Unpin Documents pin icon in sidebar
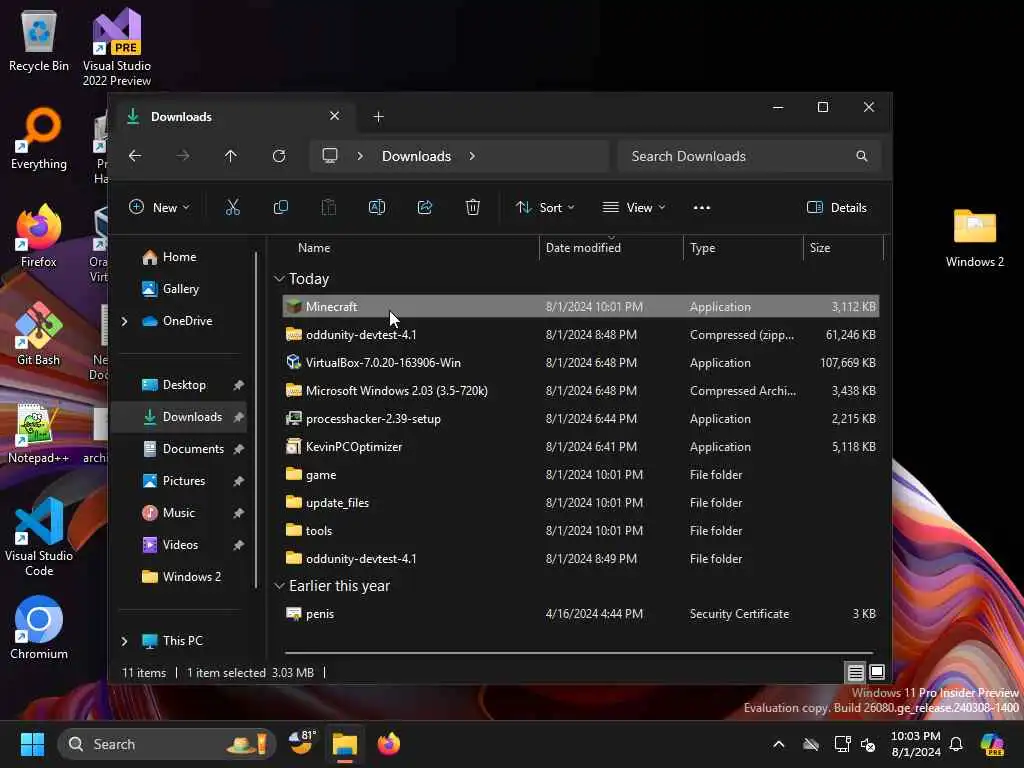Screen dimensions: 1024x768 [238, 449]
